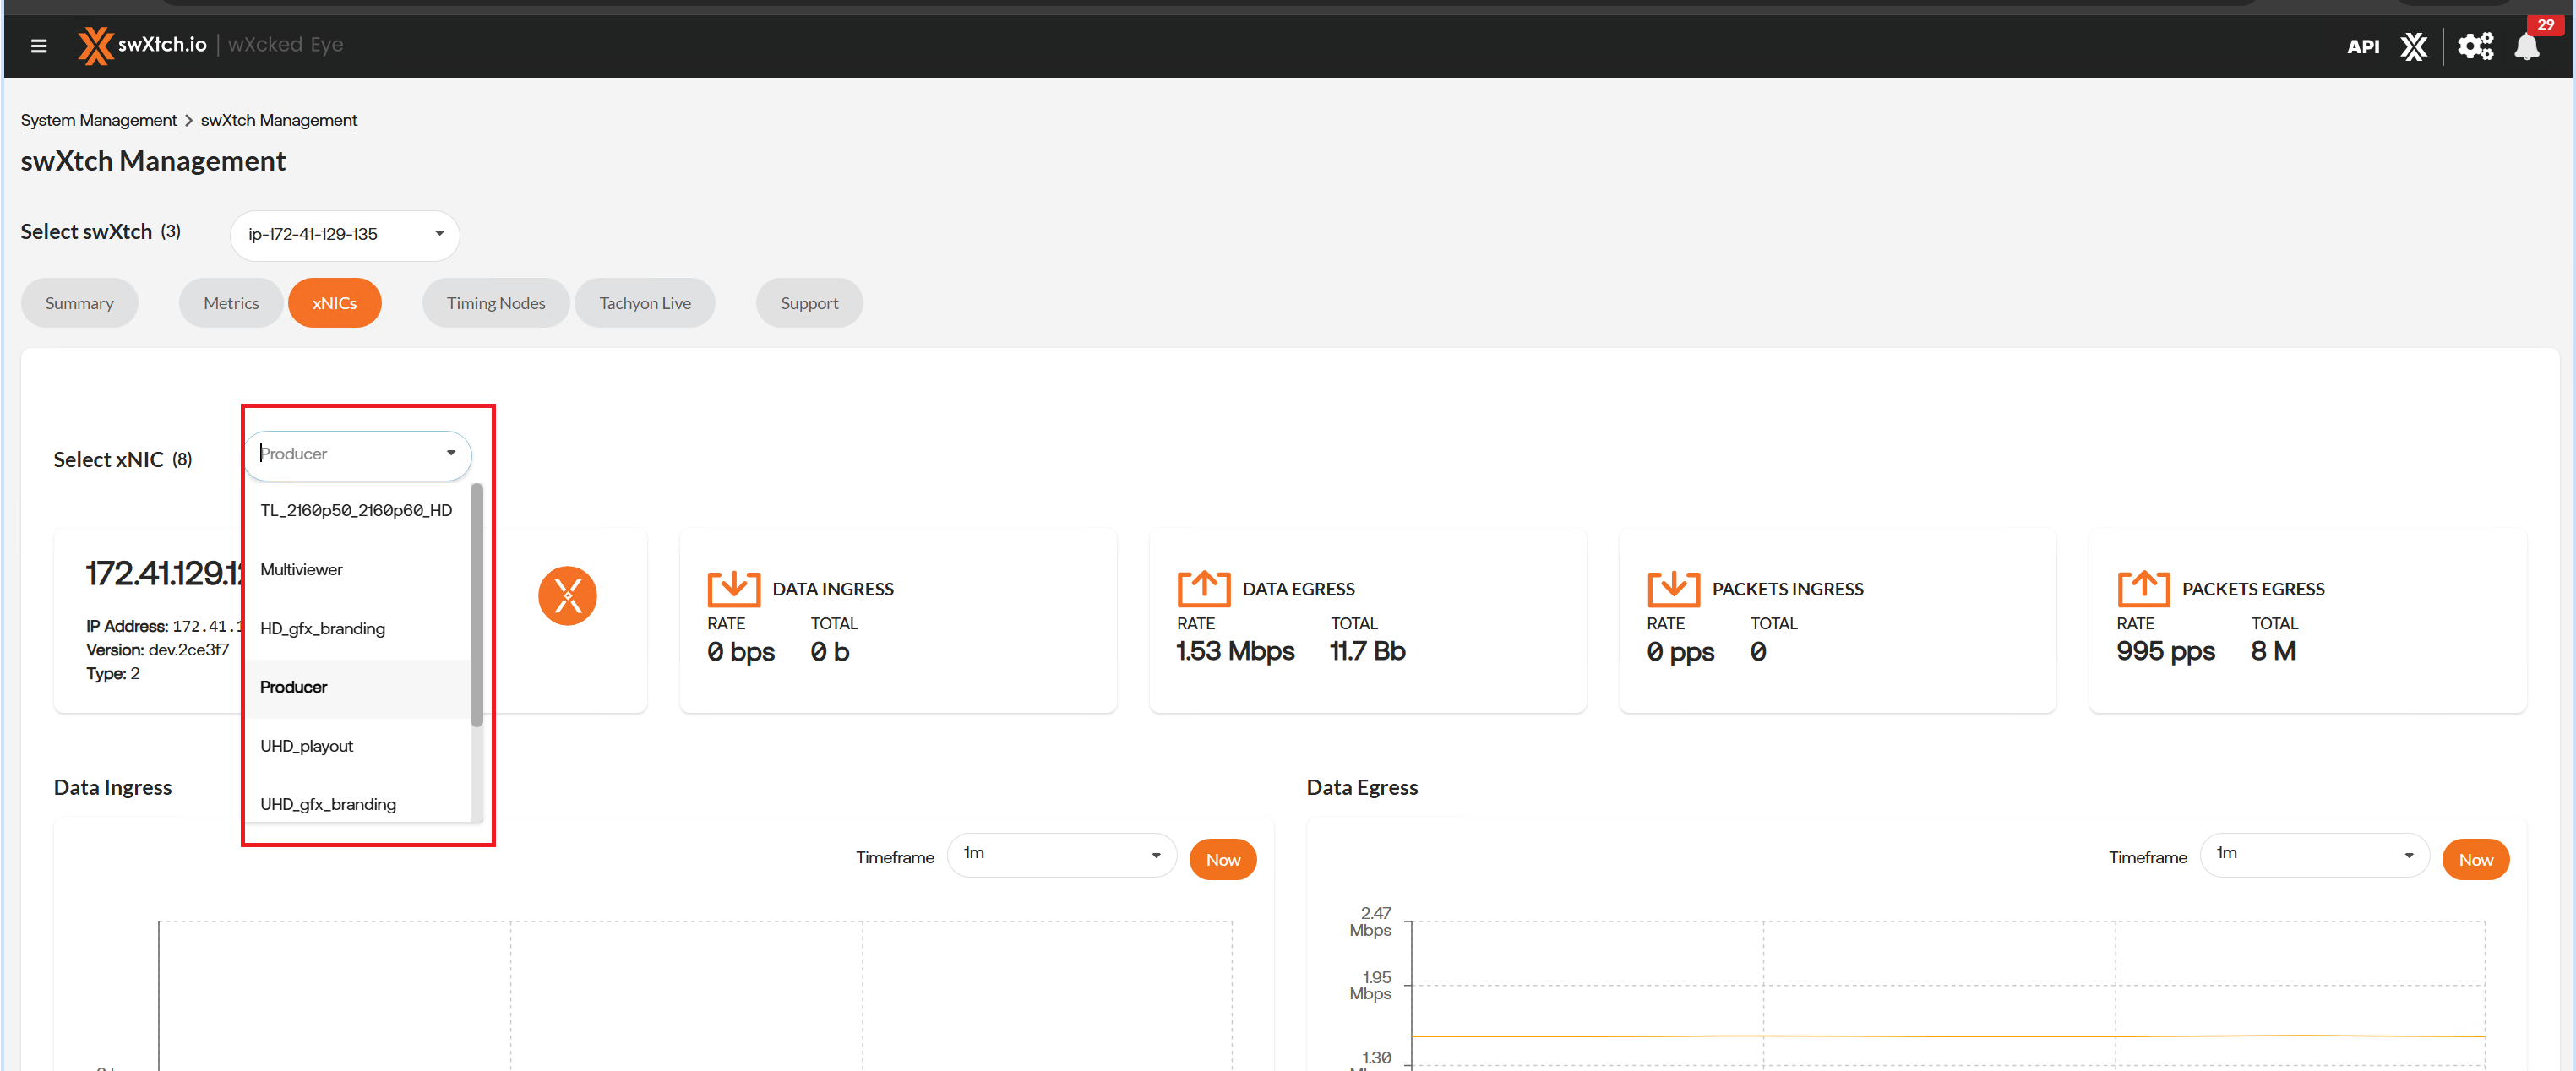Switch to the Metrics tab
Viewport: 2576px width, 1071px height.
(231, 303)
